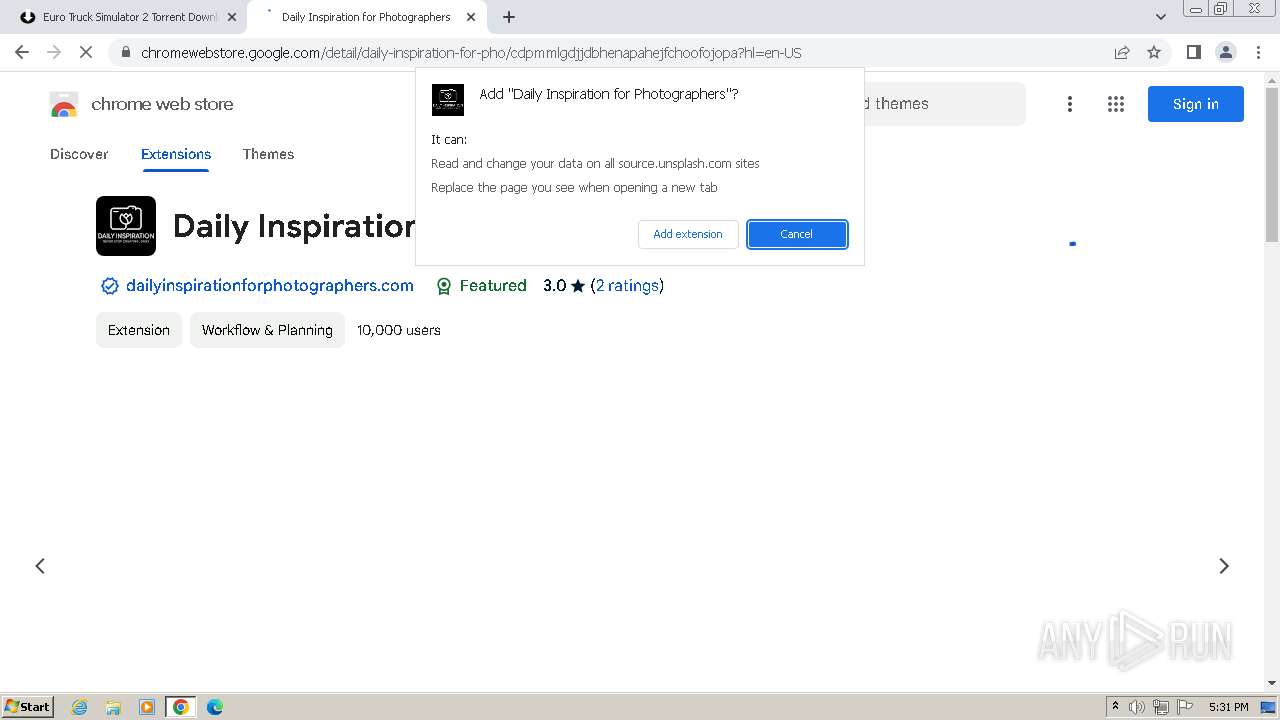The height and width of the screenshot is (720, 1280).
Task: Open the volume control tray icon
Action: click(1137, 707)
